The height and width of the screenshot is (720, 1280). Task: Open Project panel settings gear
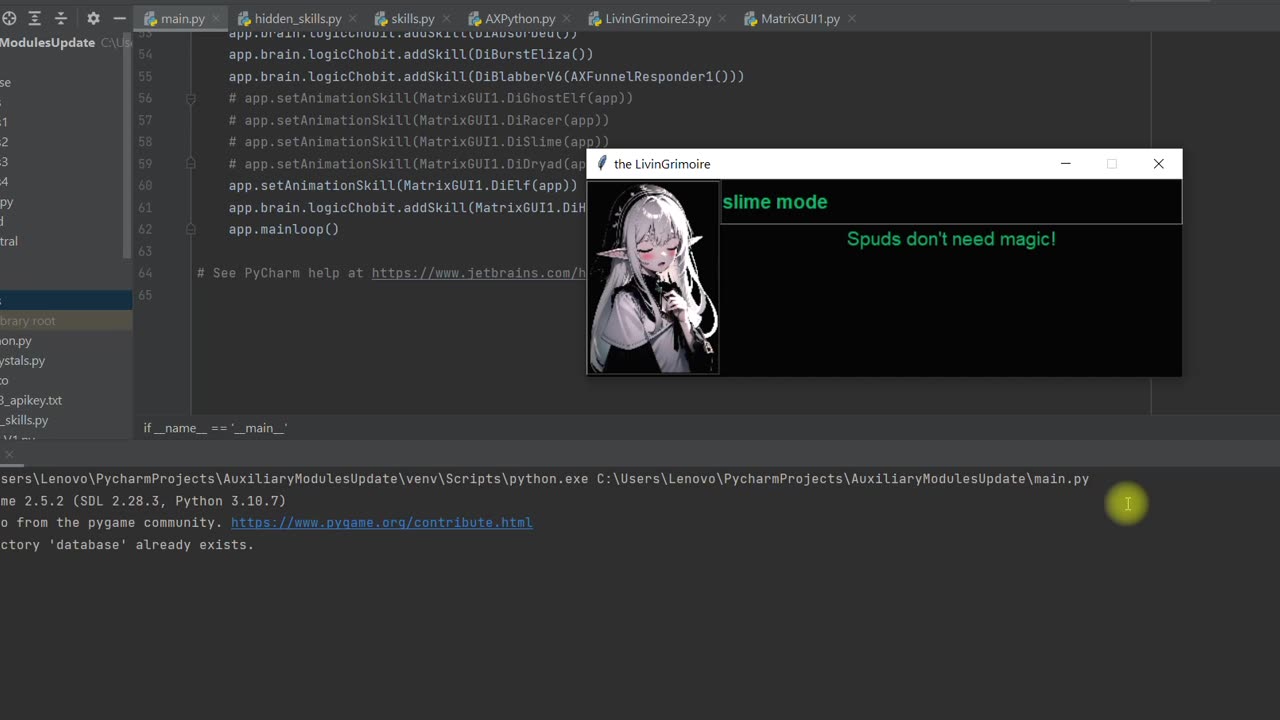pos(93,18)
